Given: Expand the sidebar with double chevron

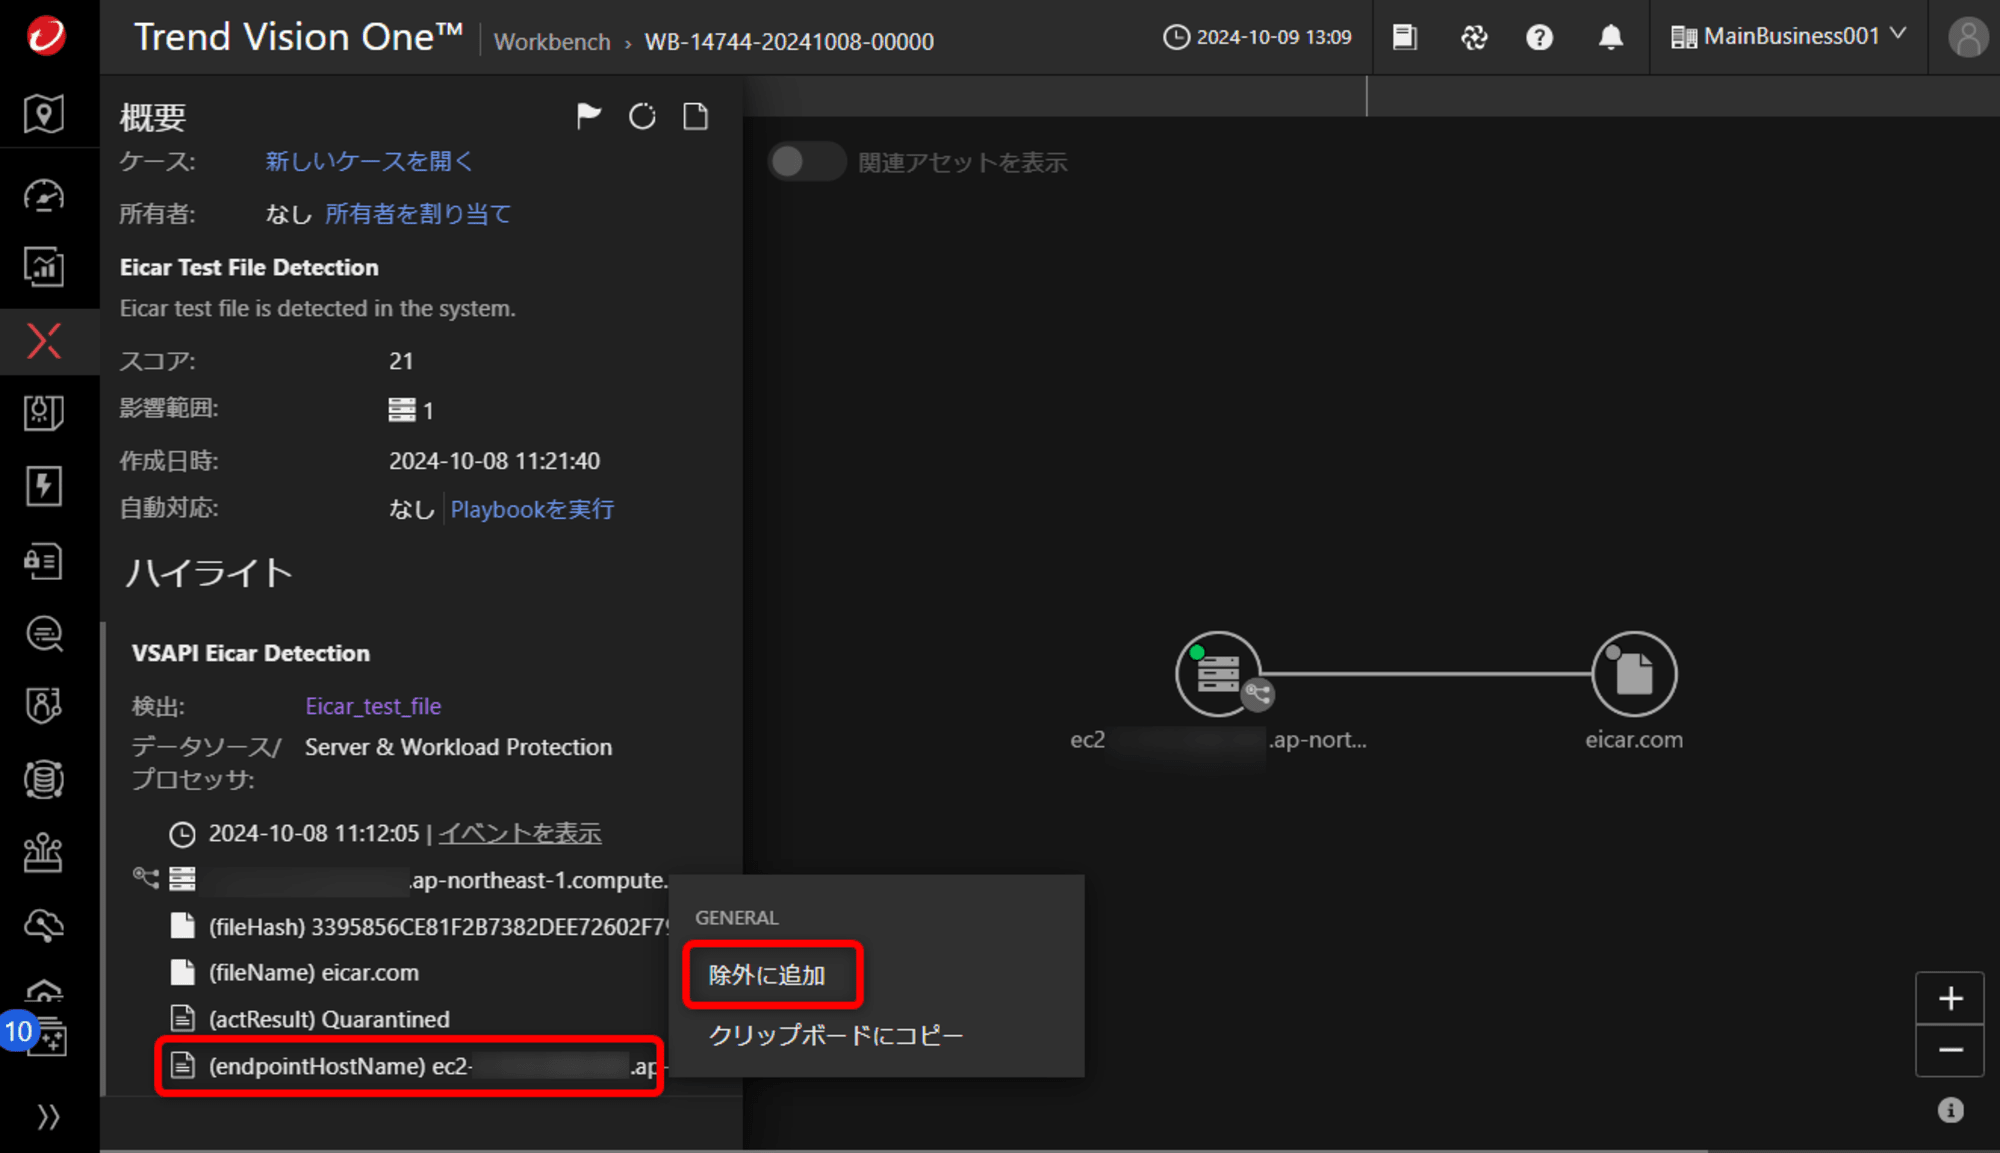Looking at the screenshot, I should coord(47,1117).
